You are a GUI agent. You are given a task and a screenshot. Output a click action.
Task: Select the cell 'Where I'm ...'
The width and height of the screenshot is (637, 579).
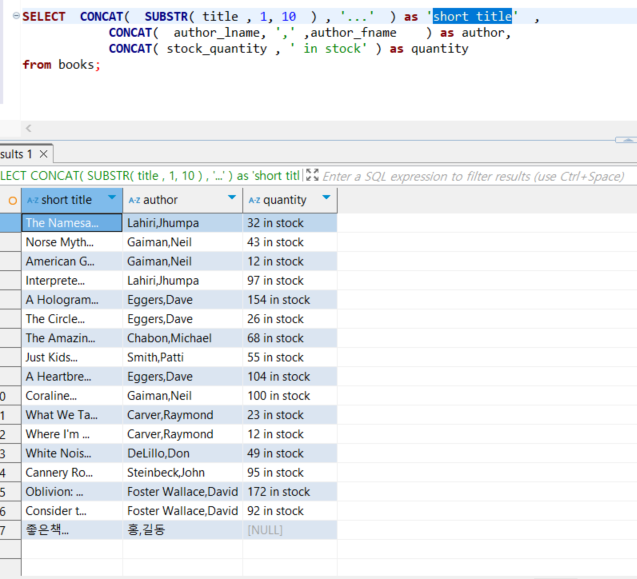click(72, 434)
